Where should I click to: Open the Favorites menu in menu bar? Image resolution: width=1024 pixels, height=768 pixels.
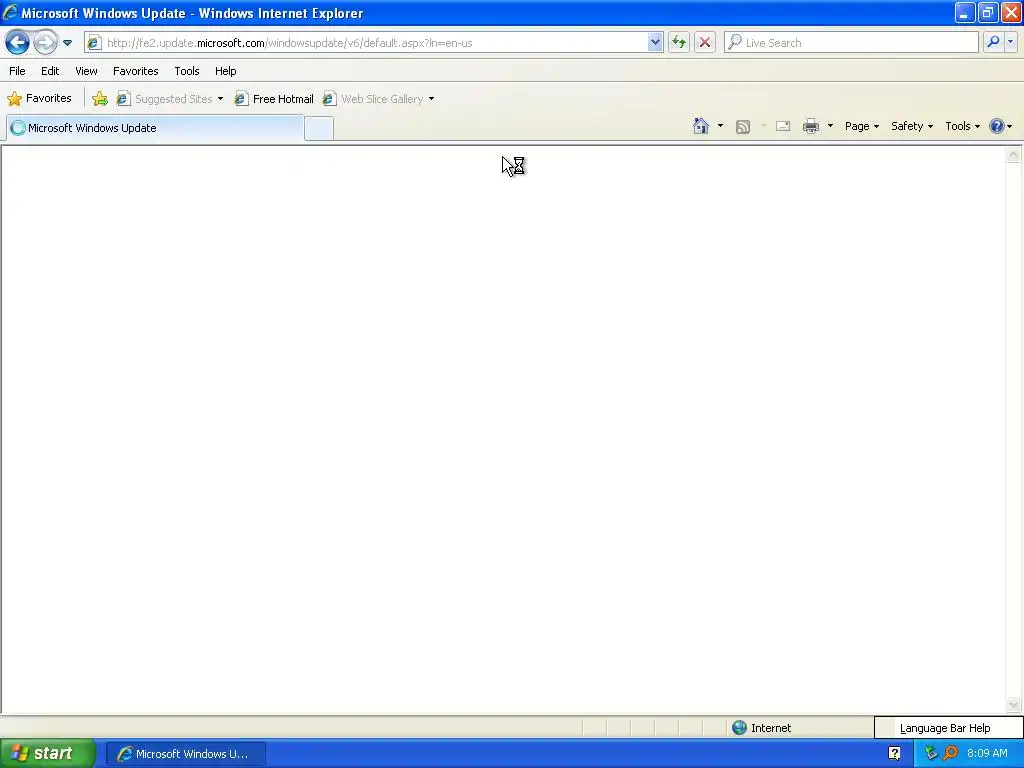[136, 71]
